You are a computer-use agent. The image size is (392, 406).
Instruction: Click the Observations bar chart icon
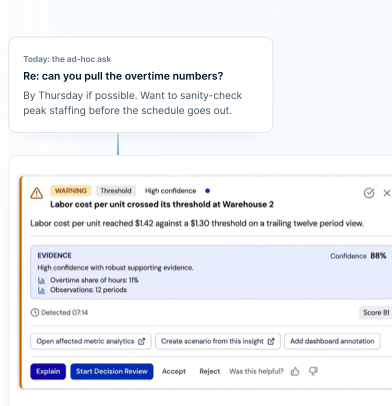(x=41, y=290)
